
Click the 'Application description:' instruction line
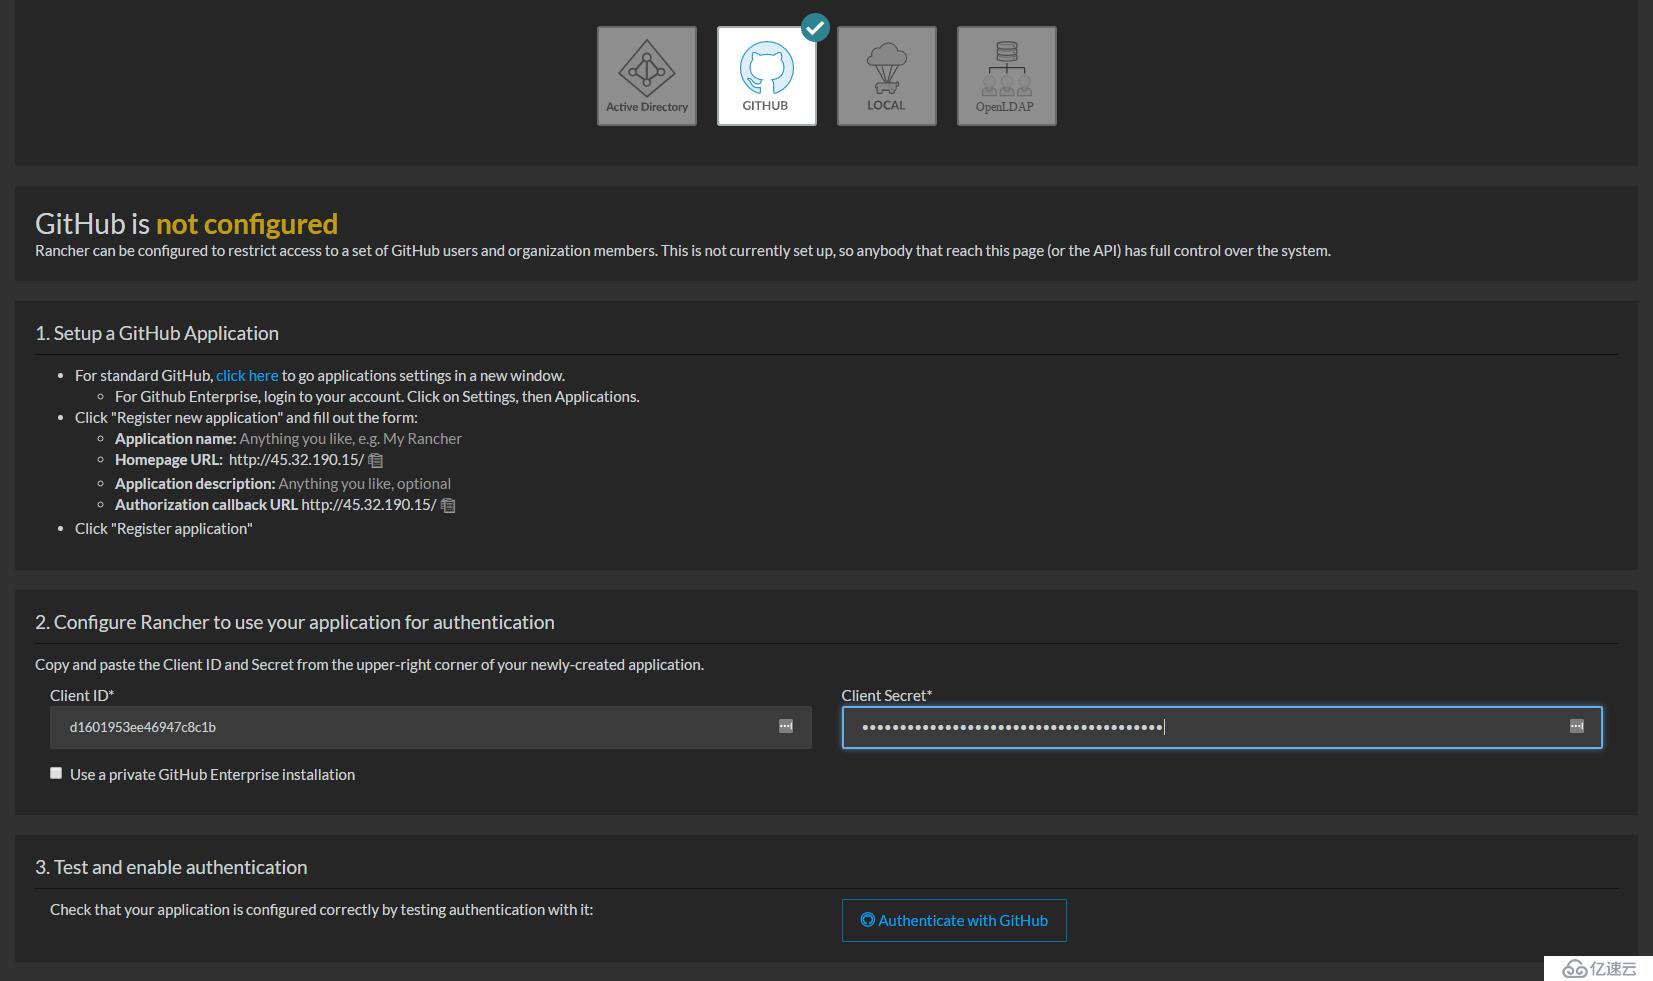pyautogui.click(x=283, y=484)
